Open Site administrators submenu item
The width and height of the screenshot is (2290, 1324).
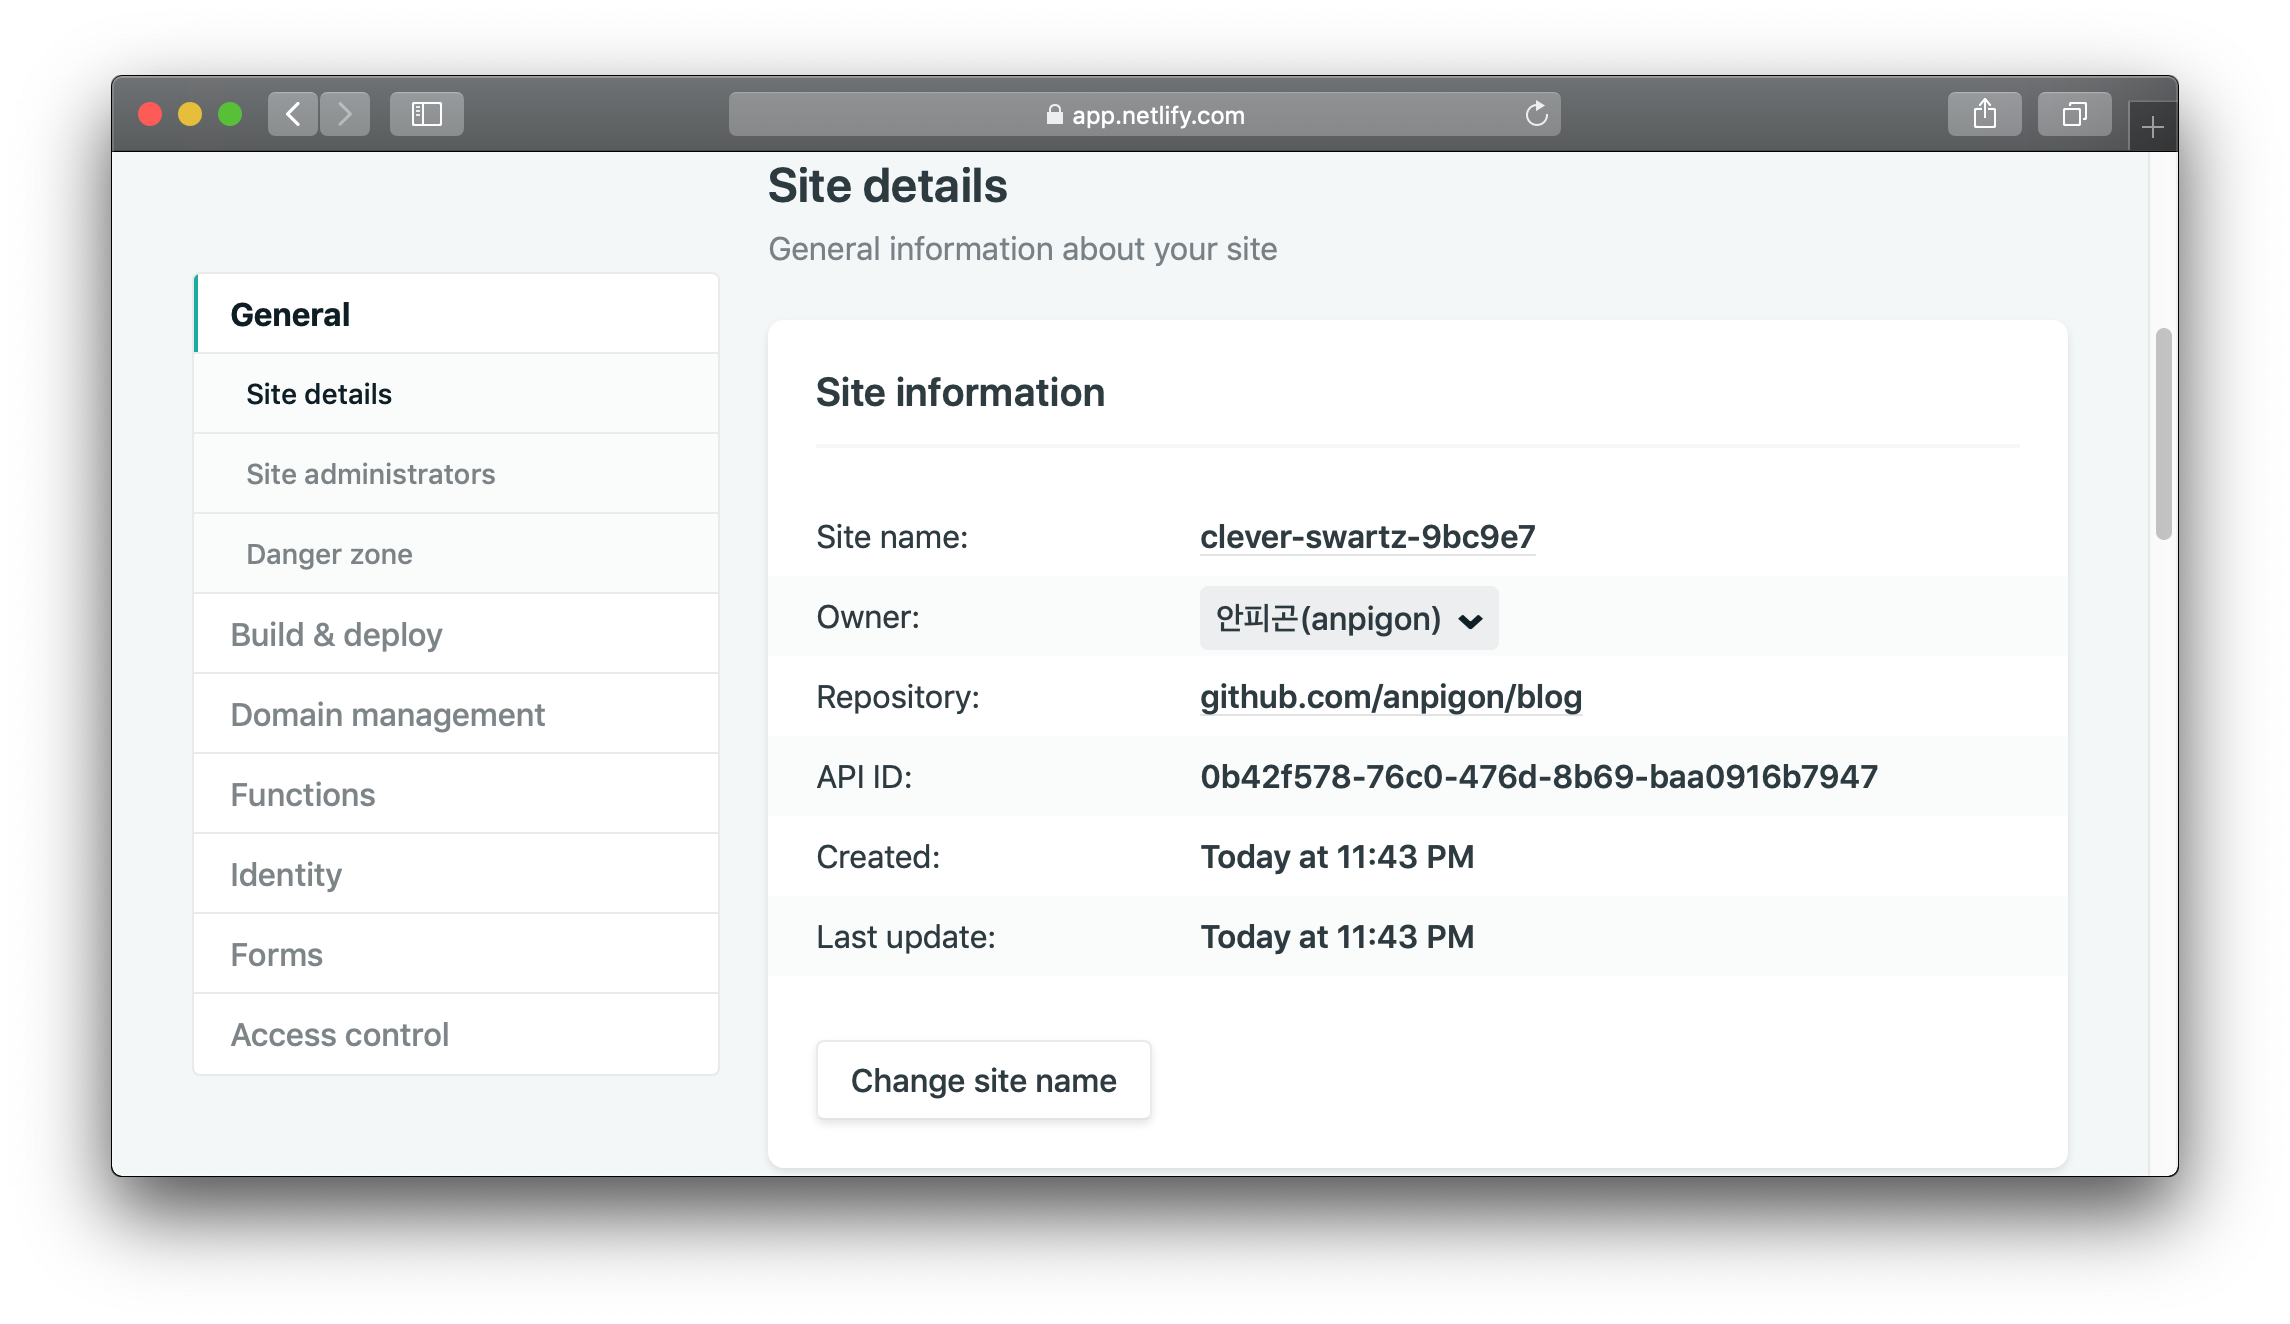370,474
